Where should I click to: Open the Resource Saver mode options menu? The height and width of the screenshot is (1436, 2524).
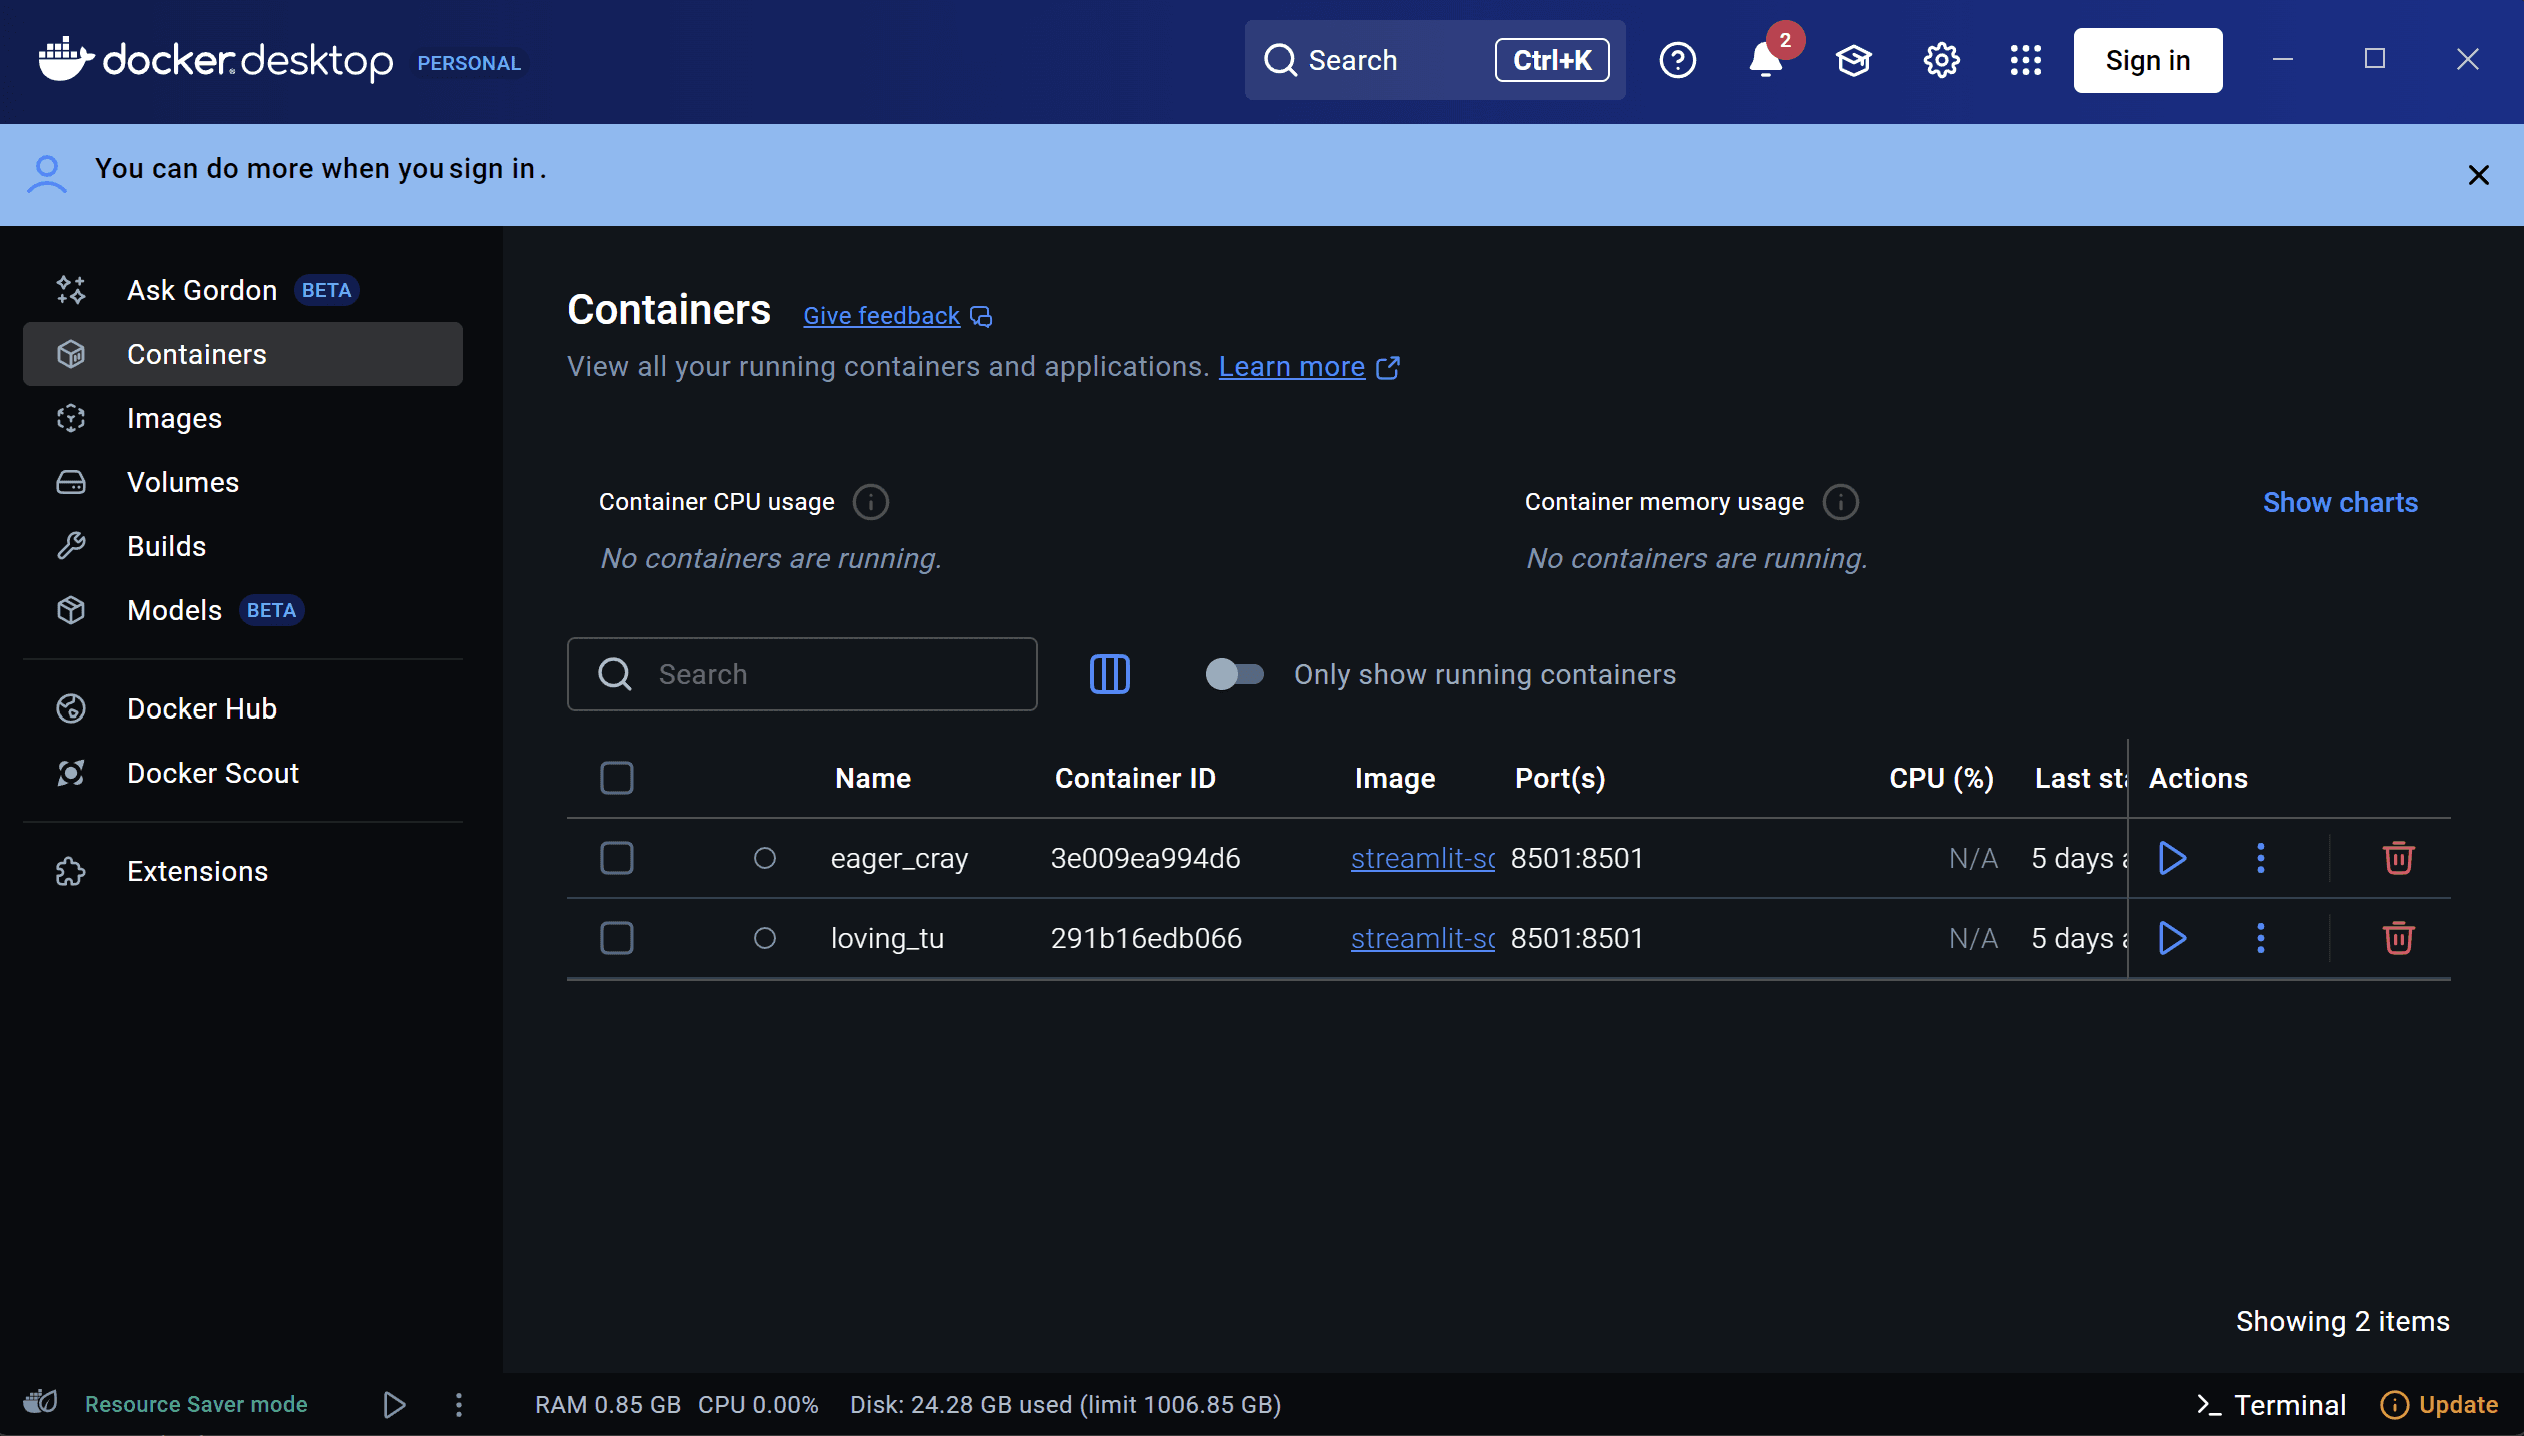pos(459,1405)
